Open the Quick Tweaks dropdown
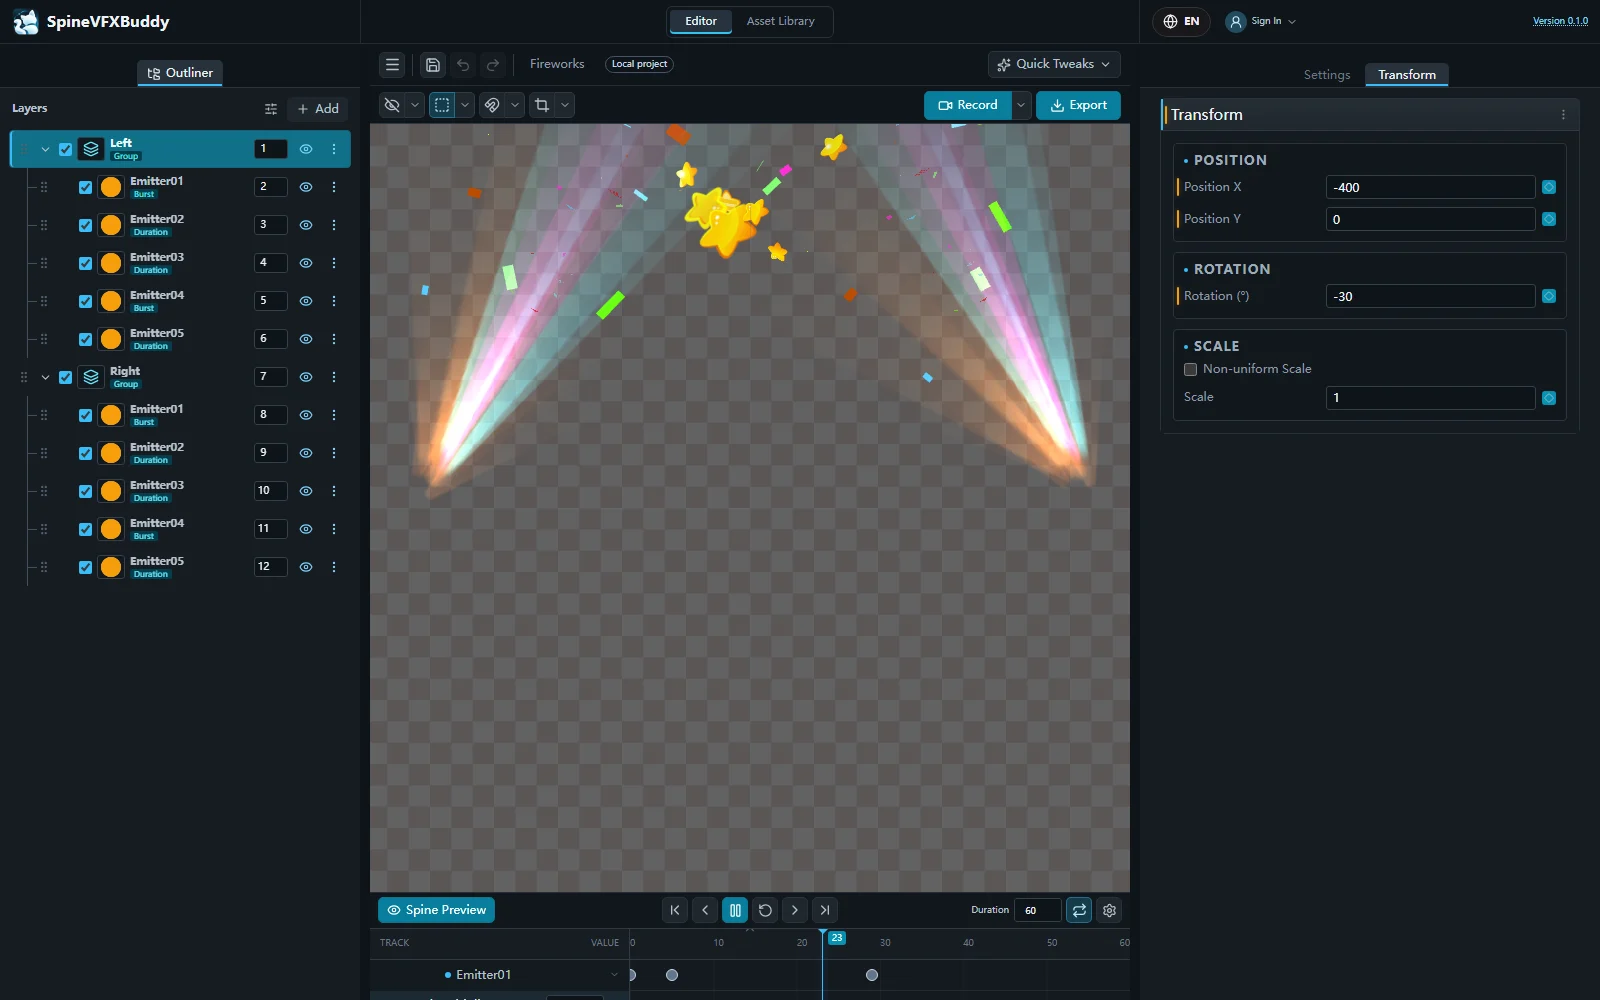 [1054, 64]
